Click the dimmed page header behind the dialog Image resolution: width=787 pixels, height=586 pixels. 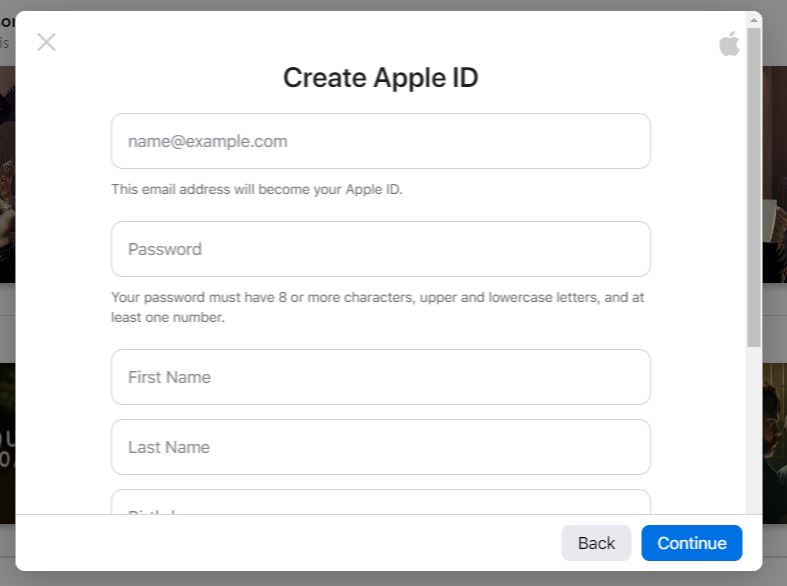pyautogui.click(x=6, y=30)
